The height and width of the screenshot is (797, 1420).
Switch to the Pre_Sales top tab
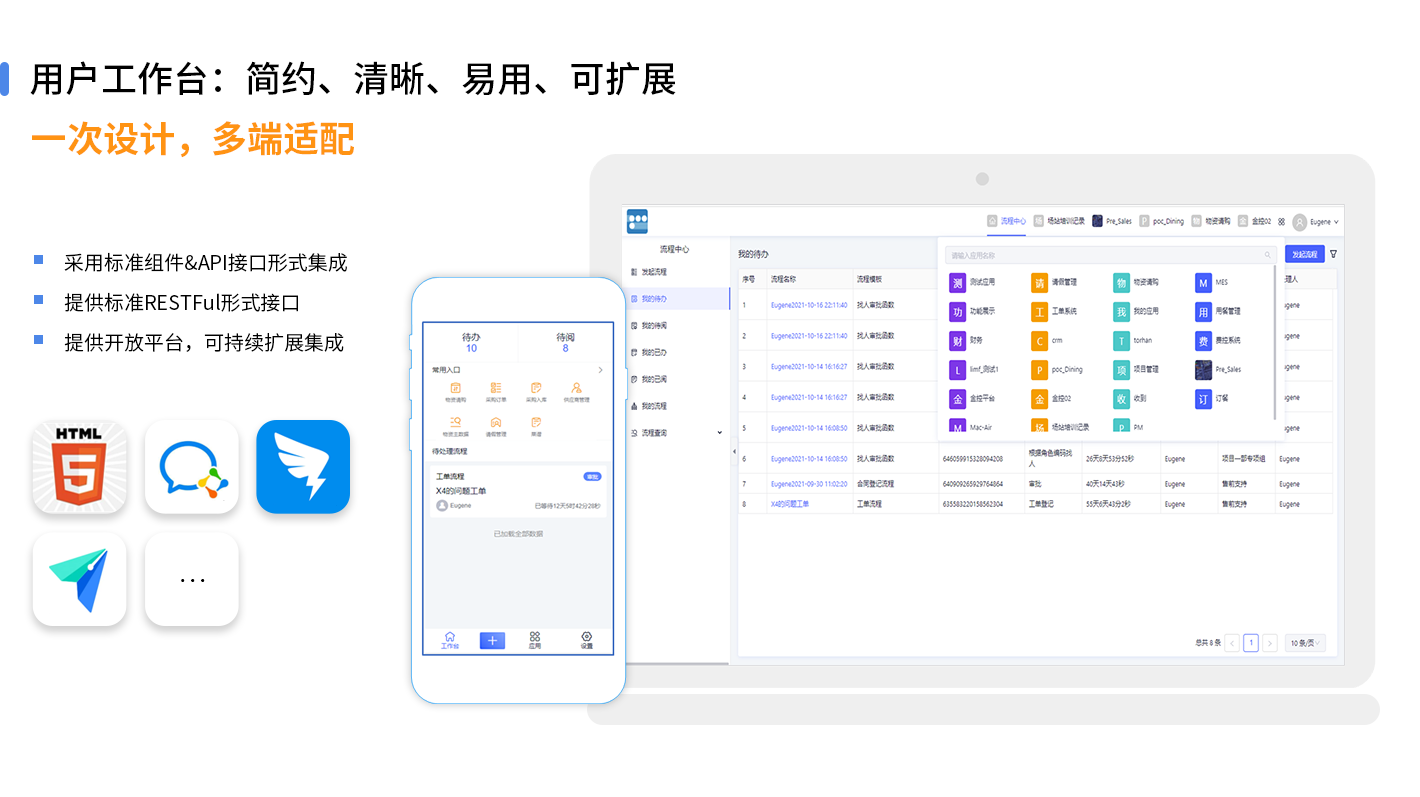[x=1112, y=222]
